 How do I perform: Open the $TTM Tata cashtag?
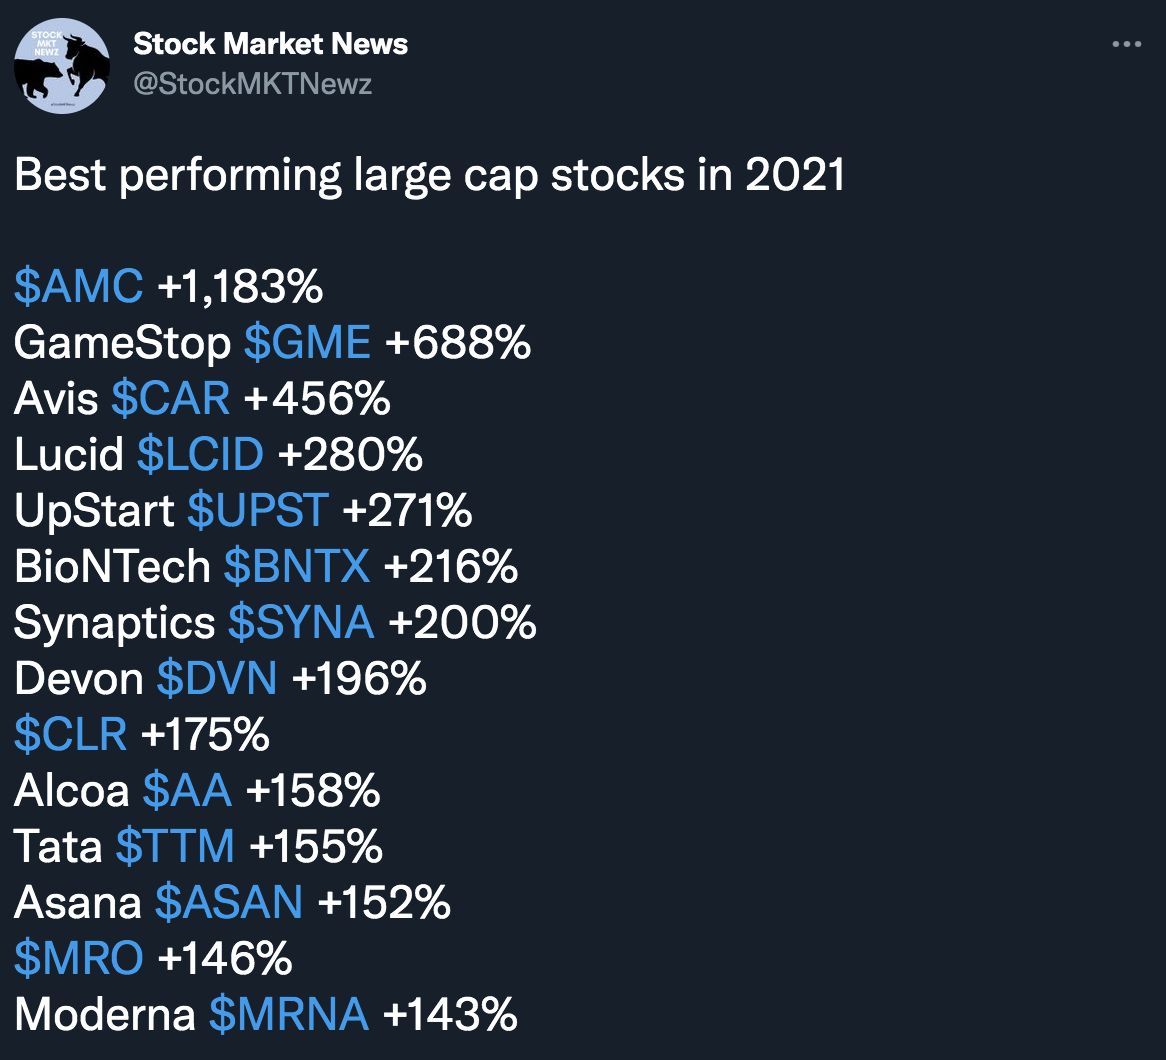(175, 847)
